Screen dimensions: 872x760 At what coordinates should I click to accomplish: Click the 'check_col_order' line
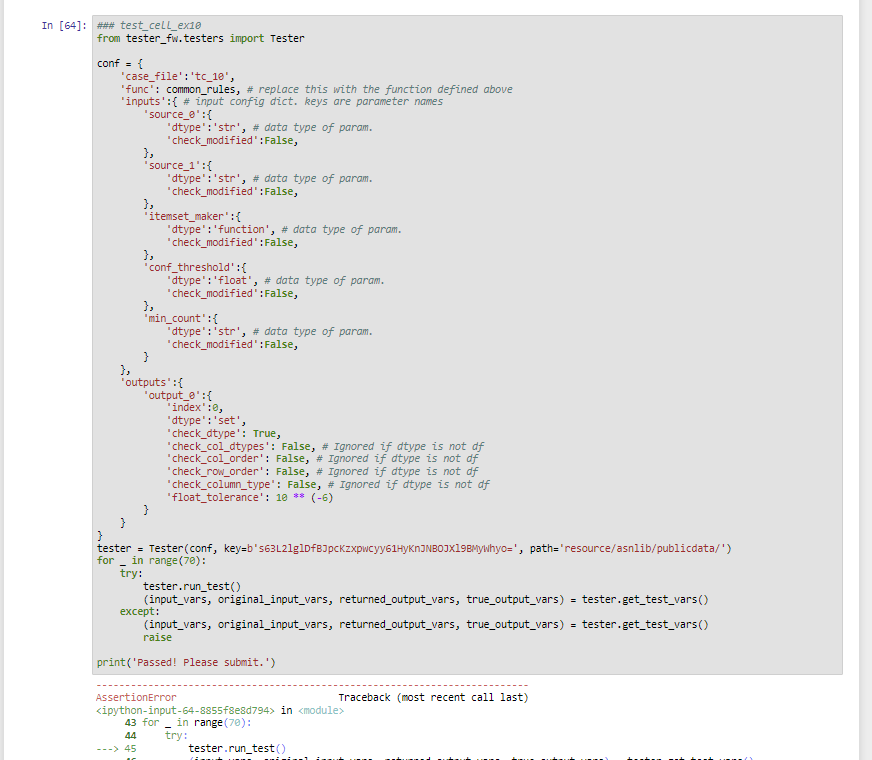click(x=322, y=459)
